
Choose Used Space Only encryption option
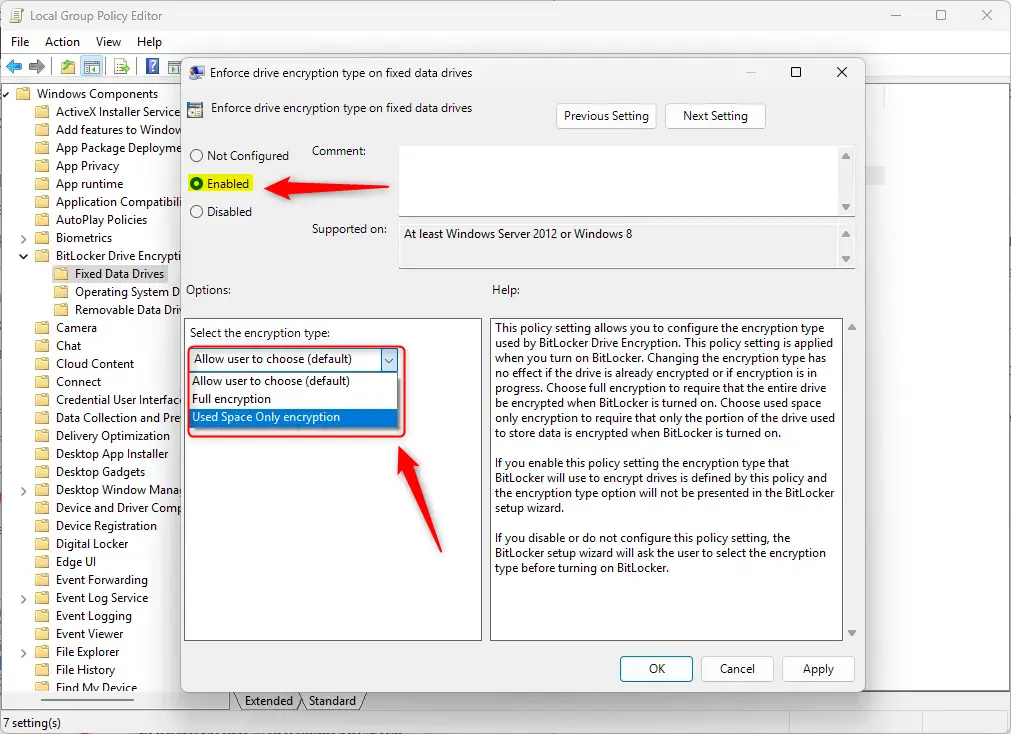(x=293, y=417)
